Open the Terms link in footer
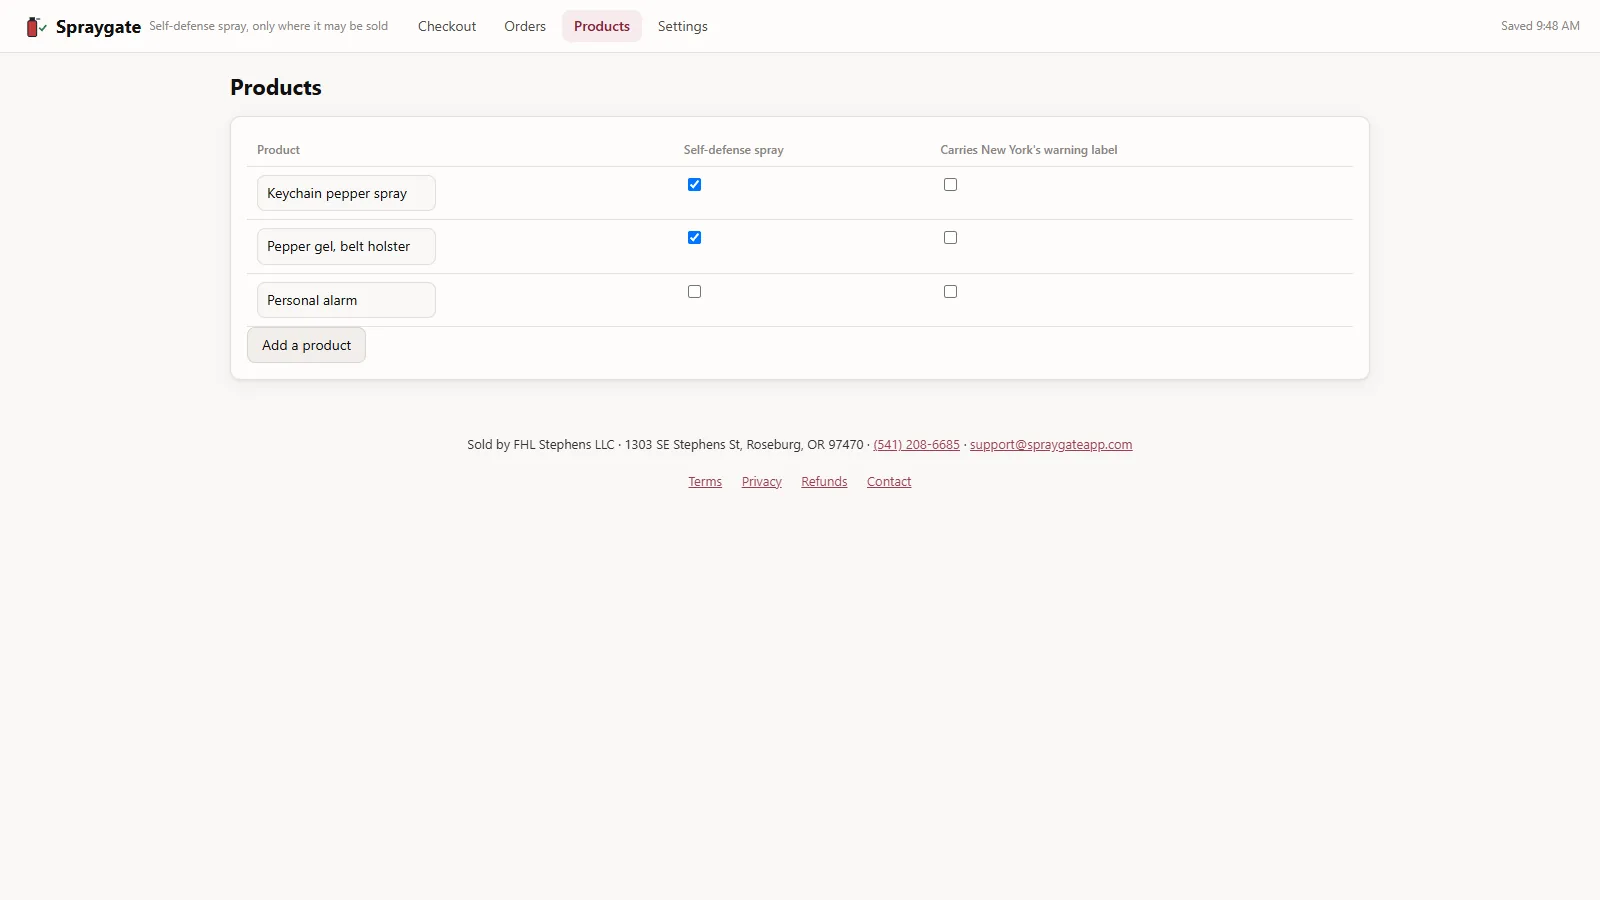 pyautogui.click(x=705, y=482)
